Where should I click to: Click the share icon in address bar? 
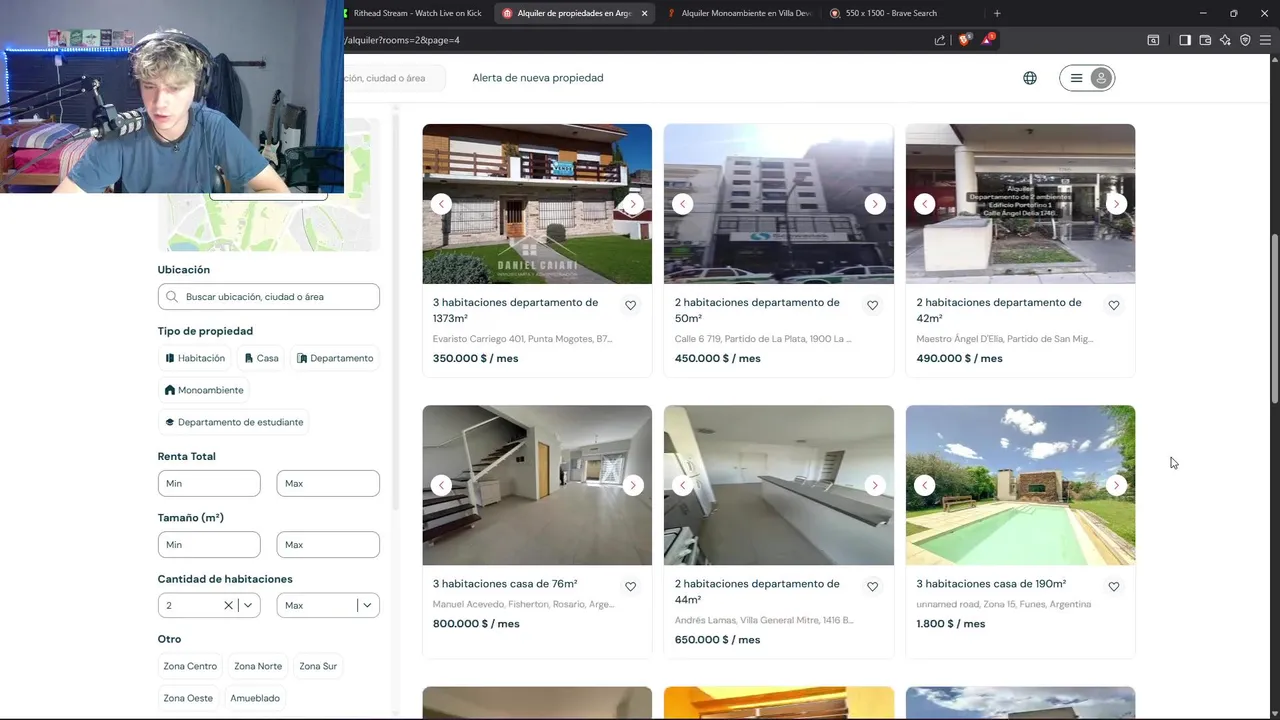[940, 40]
